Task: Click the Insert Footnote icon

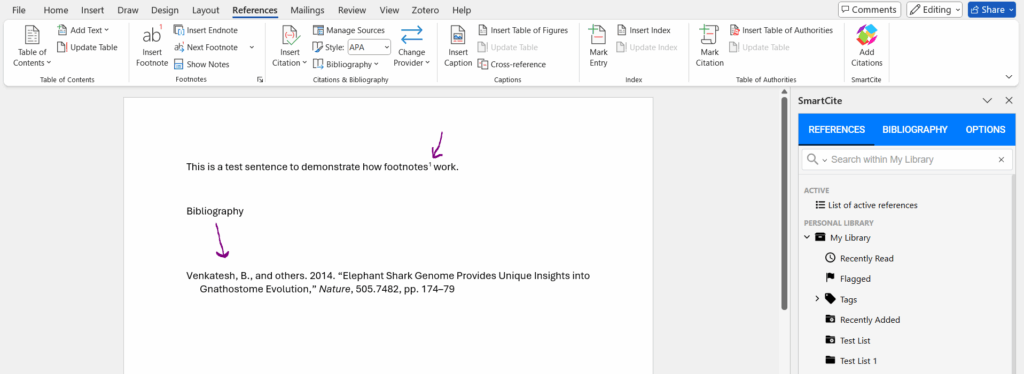Action: click(x=152, y=35)
